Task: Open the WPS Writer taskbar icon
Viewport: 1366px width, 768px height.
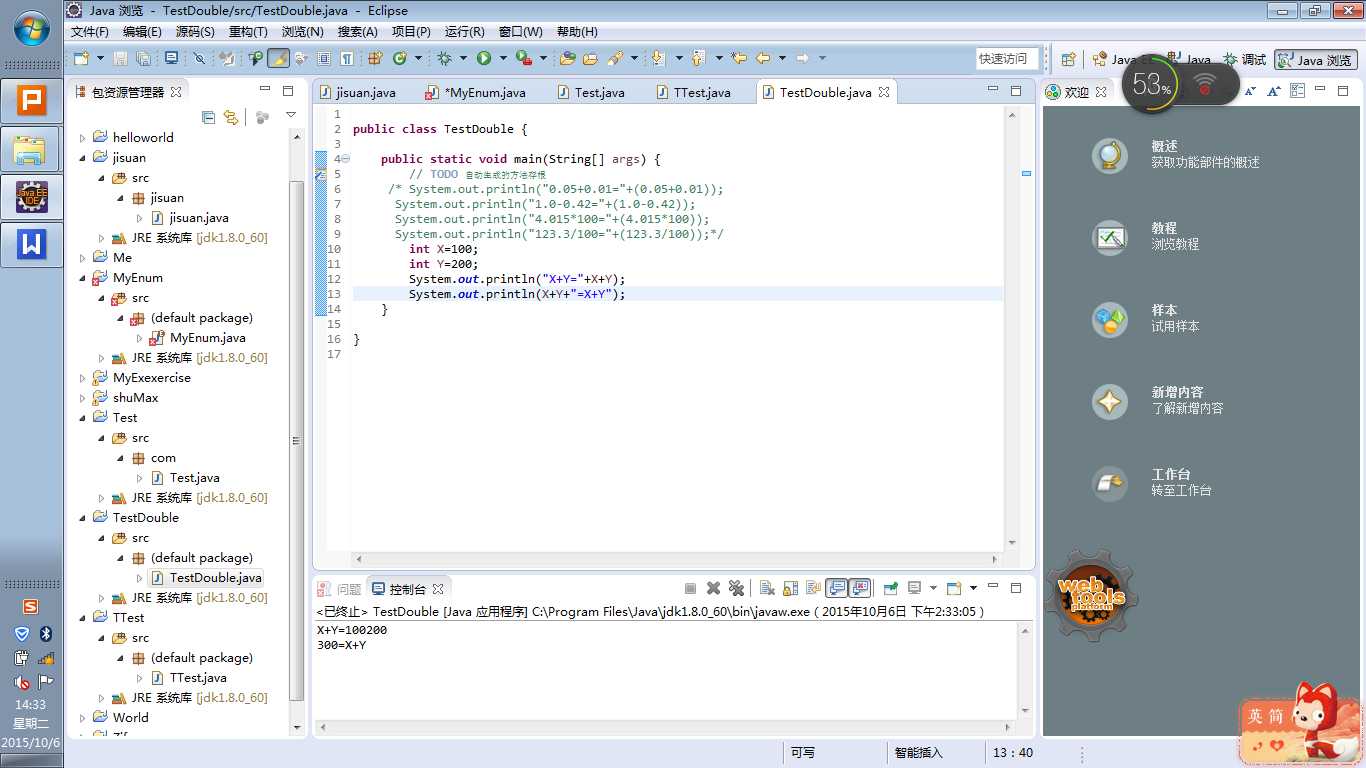Action: click(x=32, y=245)
